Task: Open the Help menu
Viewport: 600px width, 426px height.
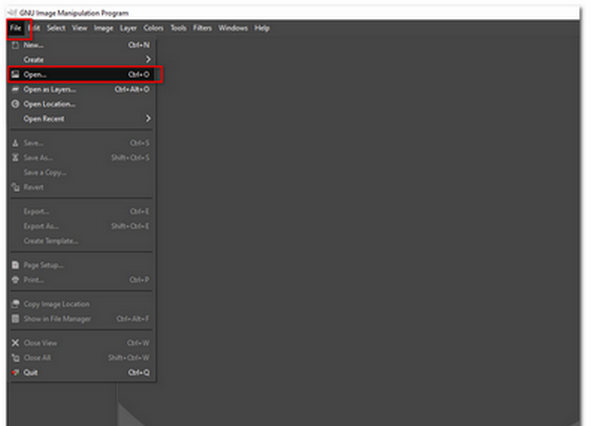Action: click(x=262, y=28)
